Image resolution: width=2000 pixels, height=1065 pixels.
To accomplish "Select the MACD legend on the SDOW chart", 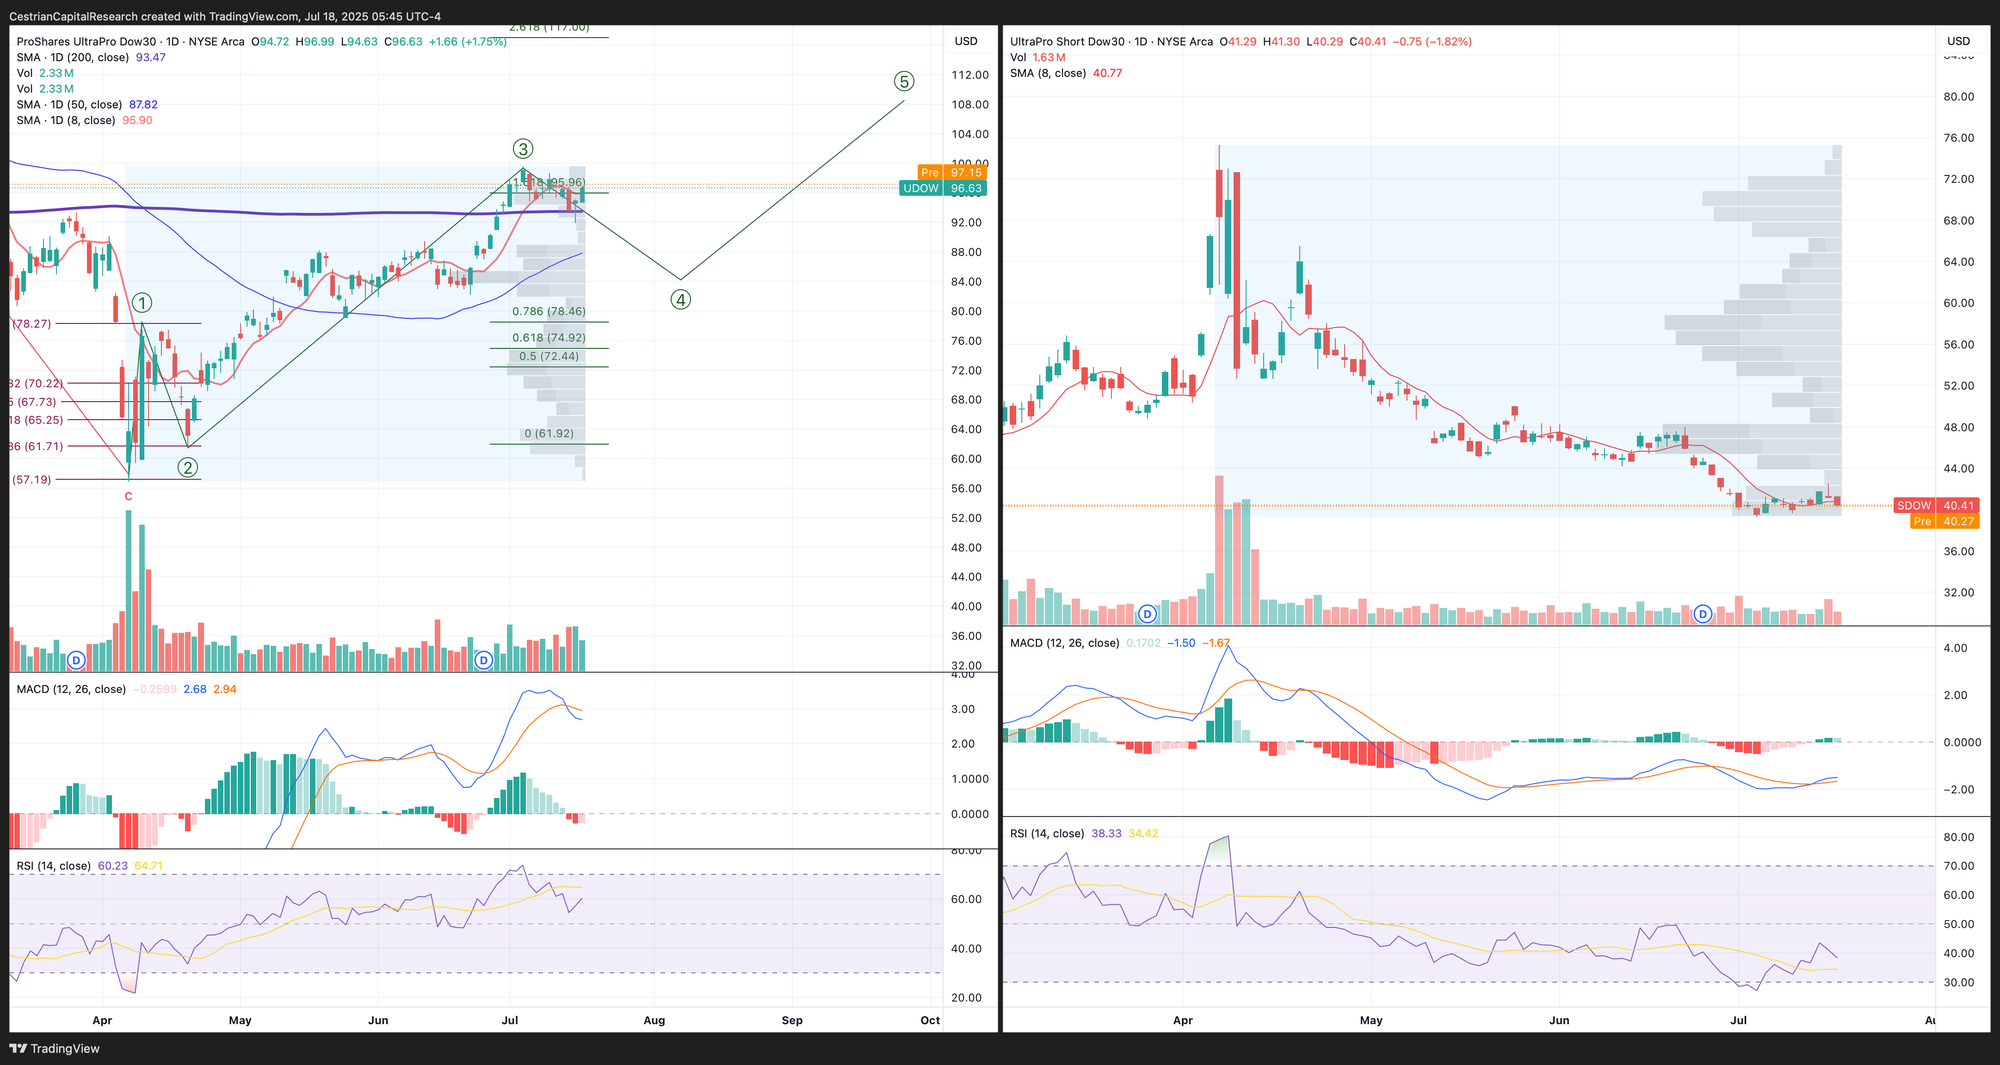I will [x=1120, y=643].
